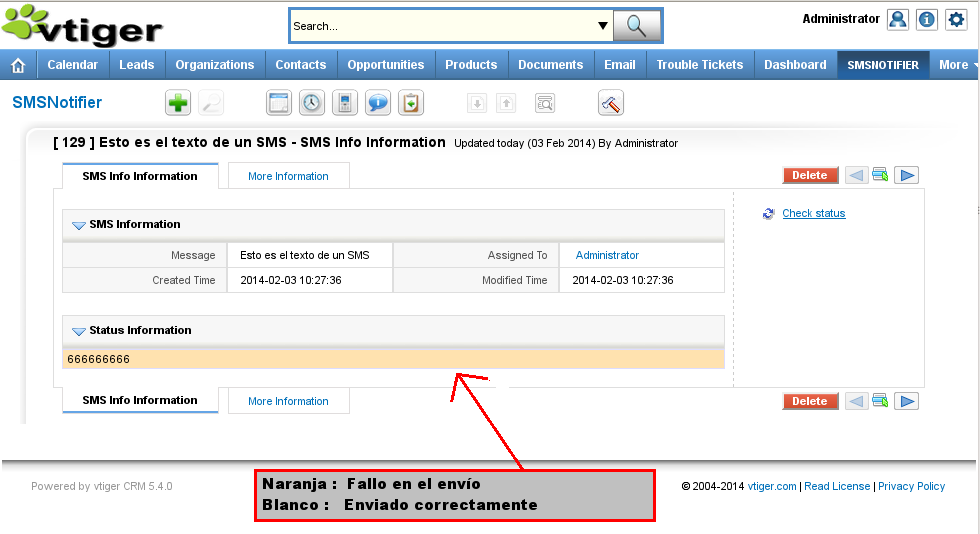Click the hammer settings tool icon

tap(611, 102)
